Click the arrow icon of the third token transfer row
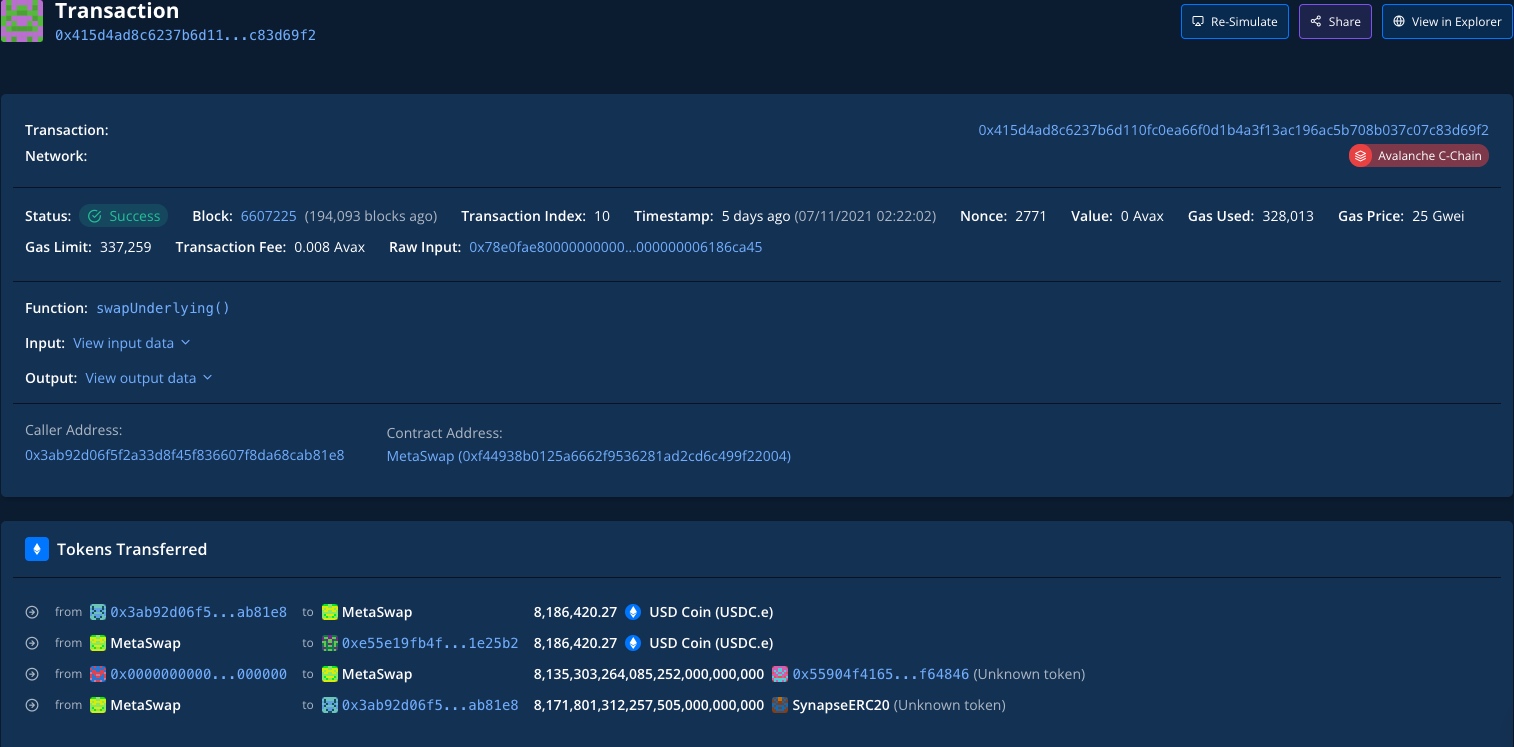The image size is (1514, 747). [32, 674]
